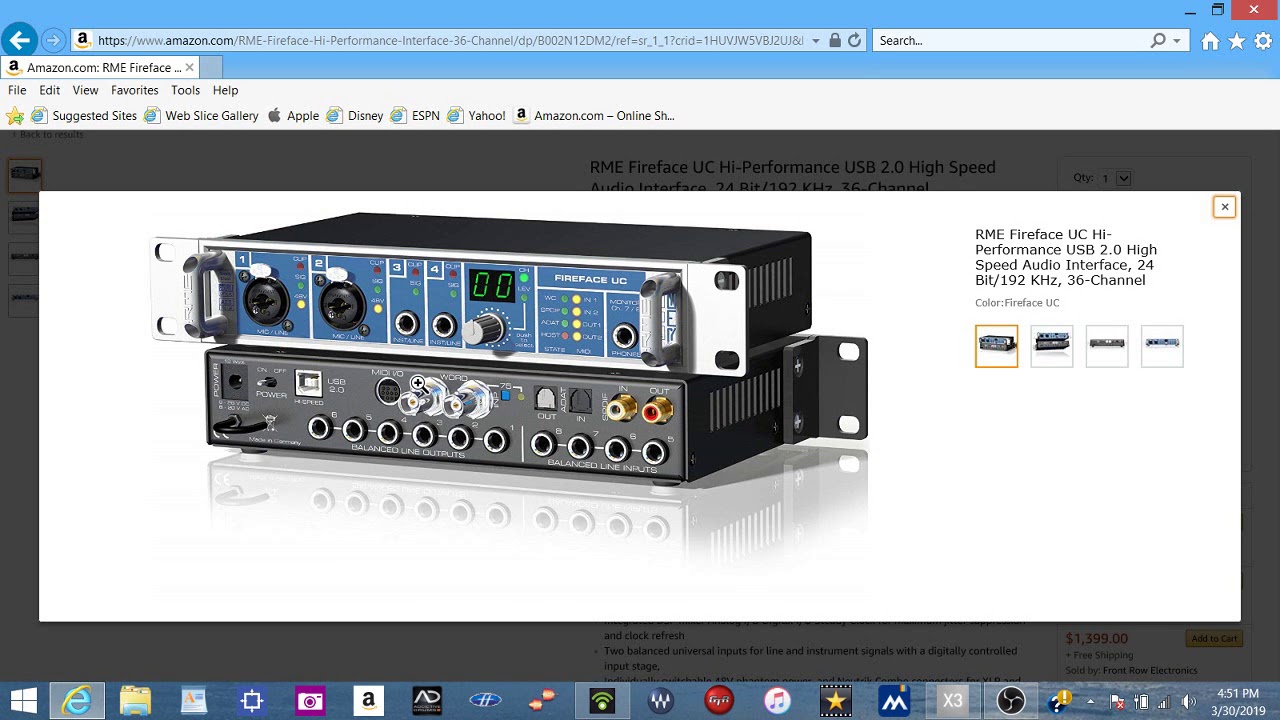
Task: Open the Yahoo! favorites link
Action: 476,116
